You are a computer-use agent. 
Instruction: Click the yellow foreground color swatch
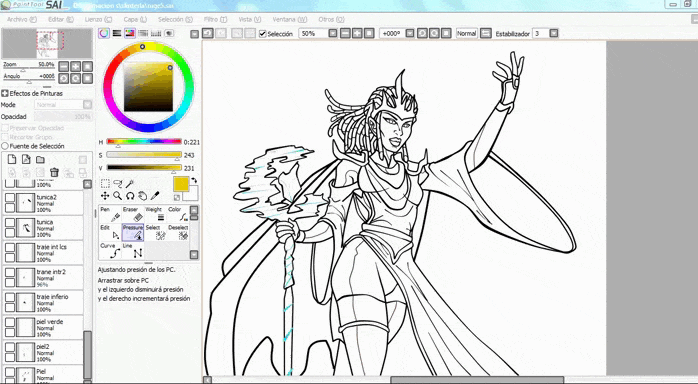click(181, 184)
